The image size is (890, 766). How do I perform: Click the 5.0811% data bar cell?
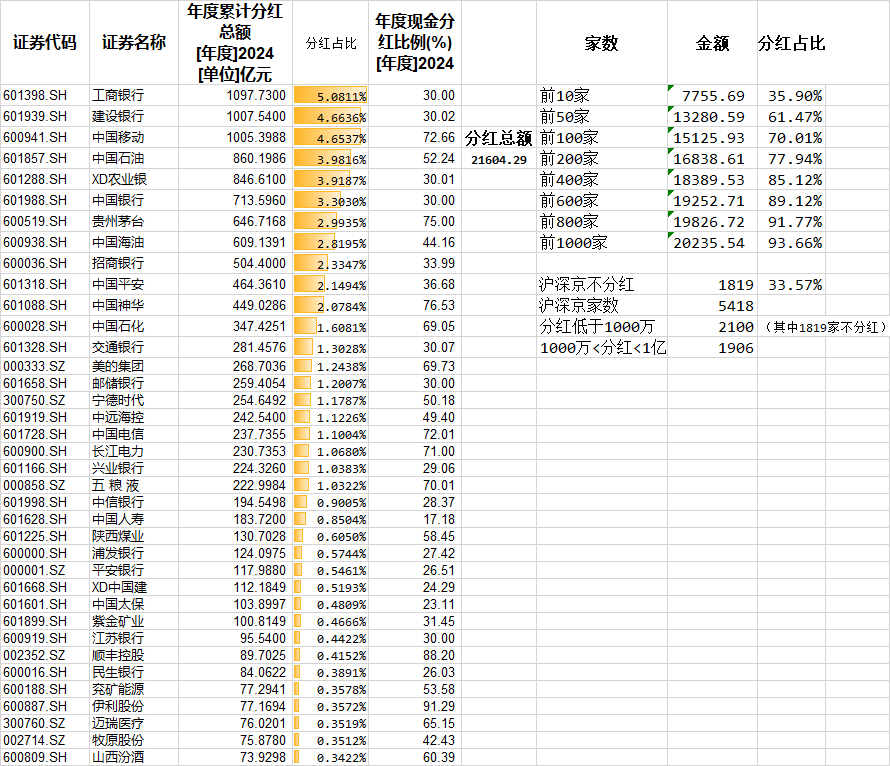[x=332, y=96]
